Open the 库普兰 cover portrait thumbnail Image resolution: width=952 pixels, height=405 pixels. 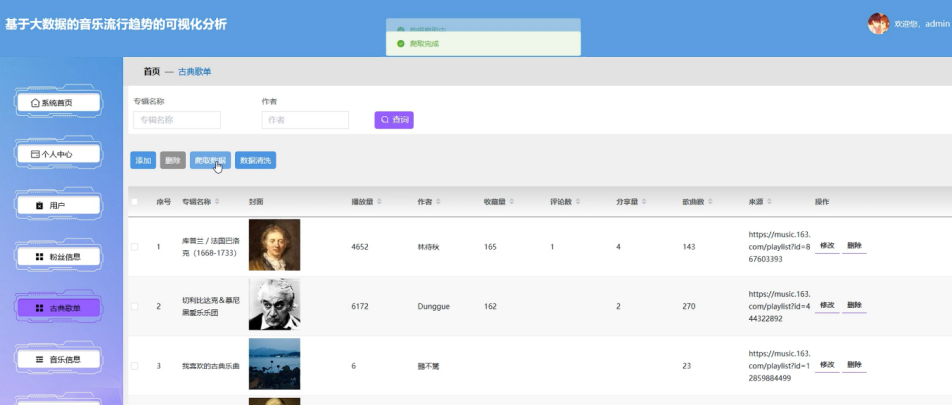(274, 245)
